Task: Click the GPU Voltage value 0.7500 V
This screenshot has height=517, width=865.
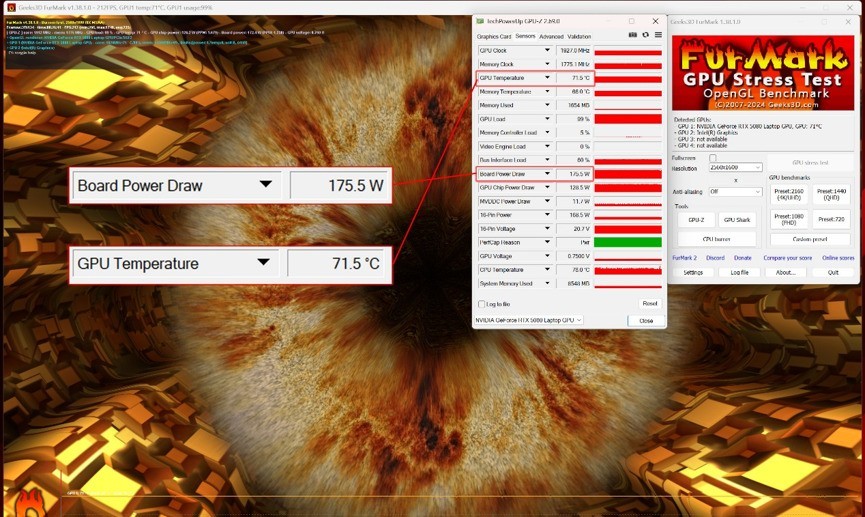Action: click(x=573, y=256)
